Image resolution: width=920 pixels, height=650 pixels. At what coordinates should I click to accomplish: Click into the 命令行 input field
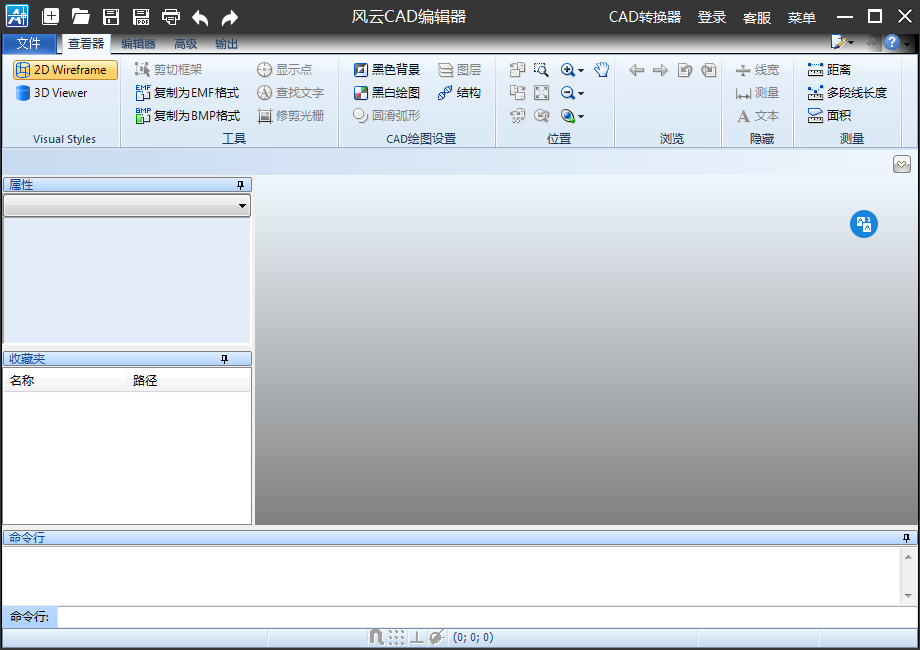pyautogui.click(x=486, y=617)
